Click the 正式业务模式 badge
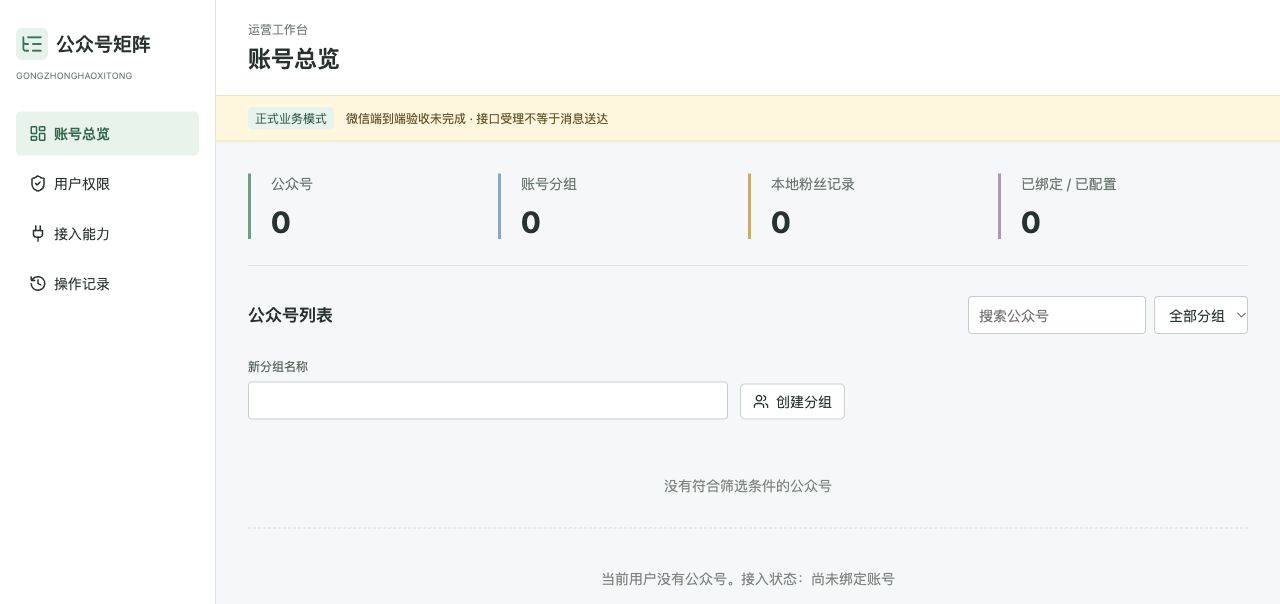The width and height of the screenshot is (1280, 604). pos(291,118)
